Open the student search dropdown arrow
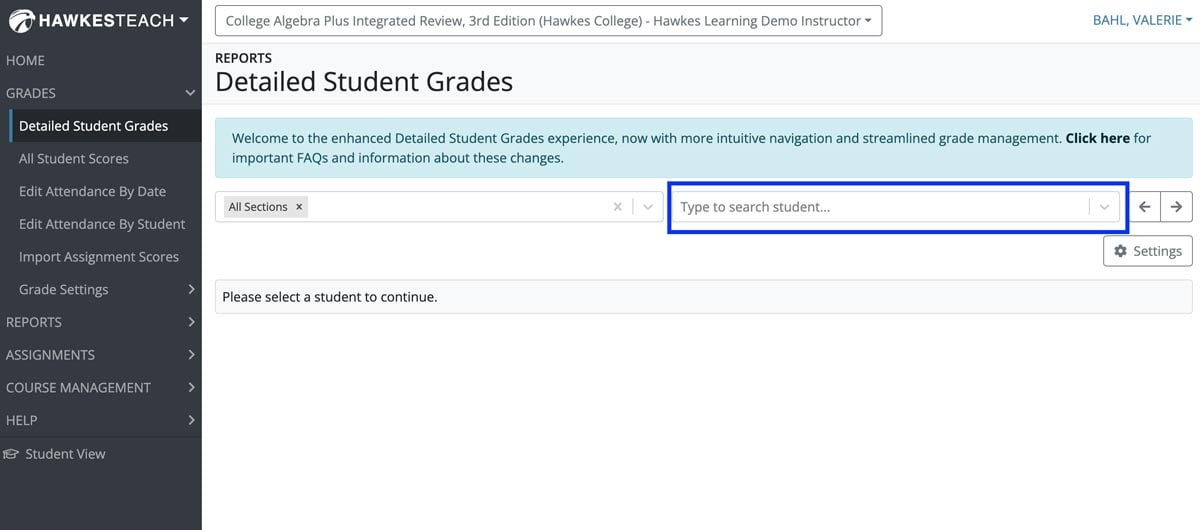This screenshot has width=1200, height=530. click(1104, 207)
